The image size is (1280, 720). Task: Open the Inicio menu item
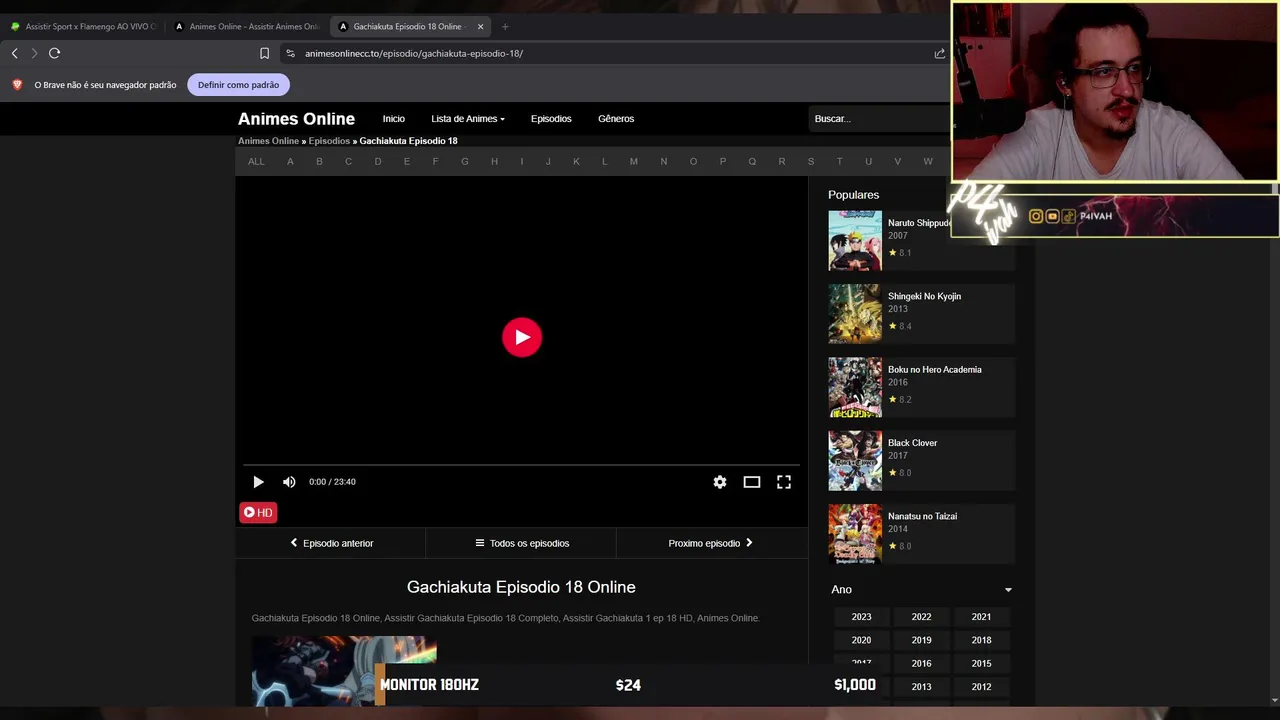394,118
